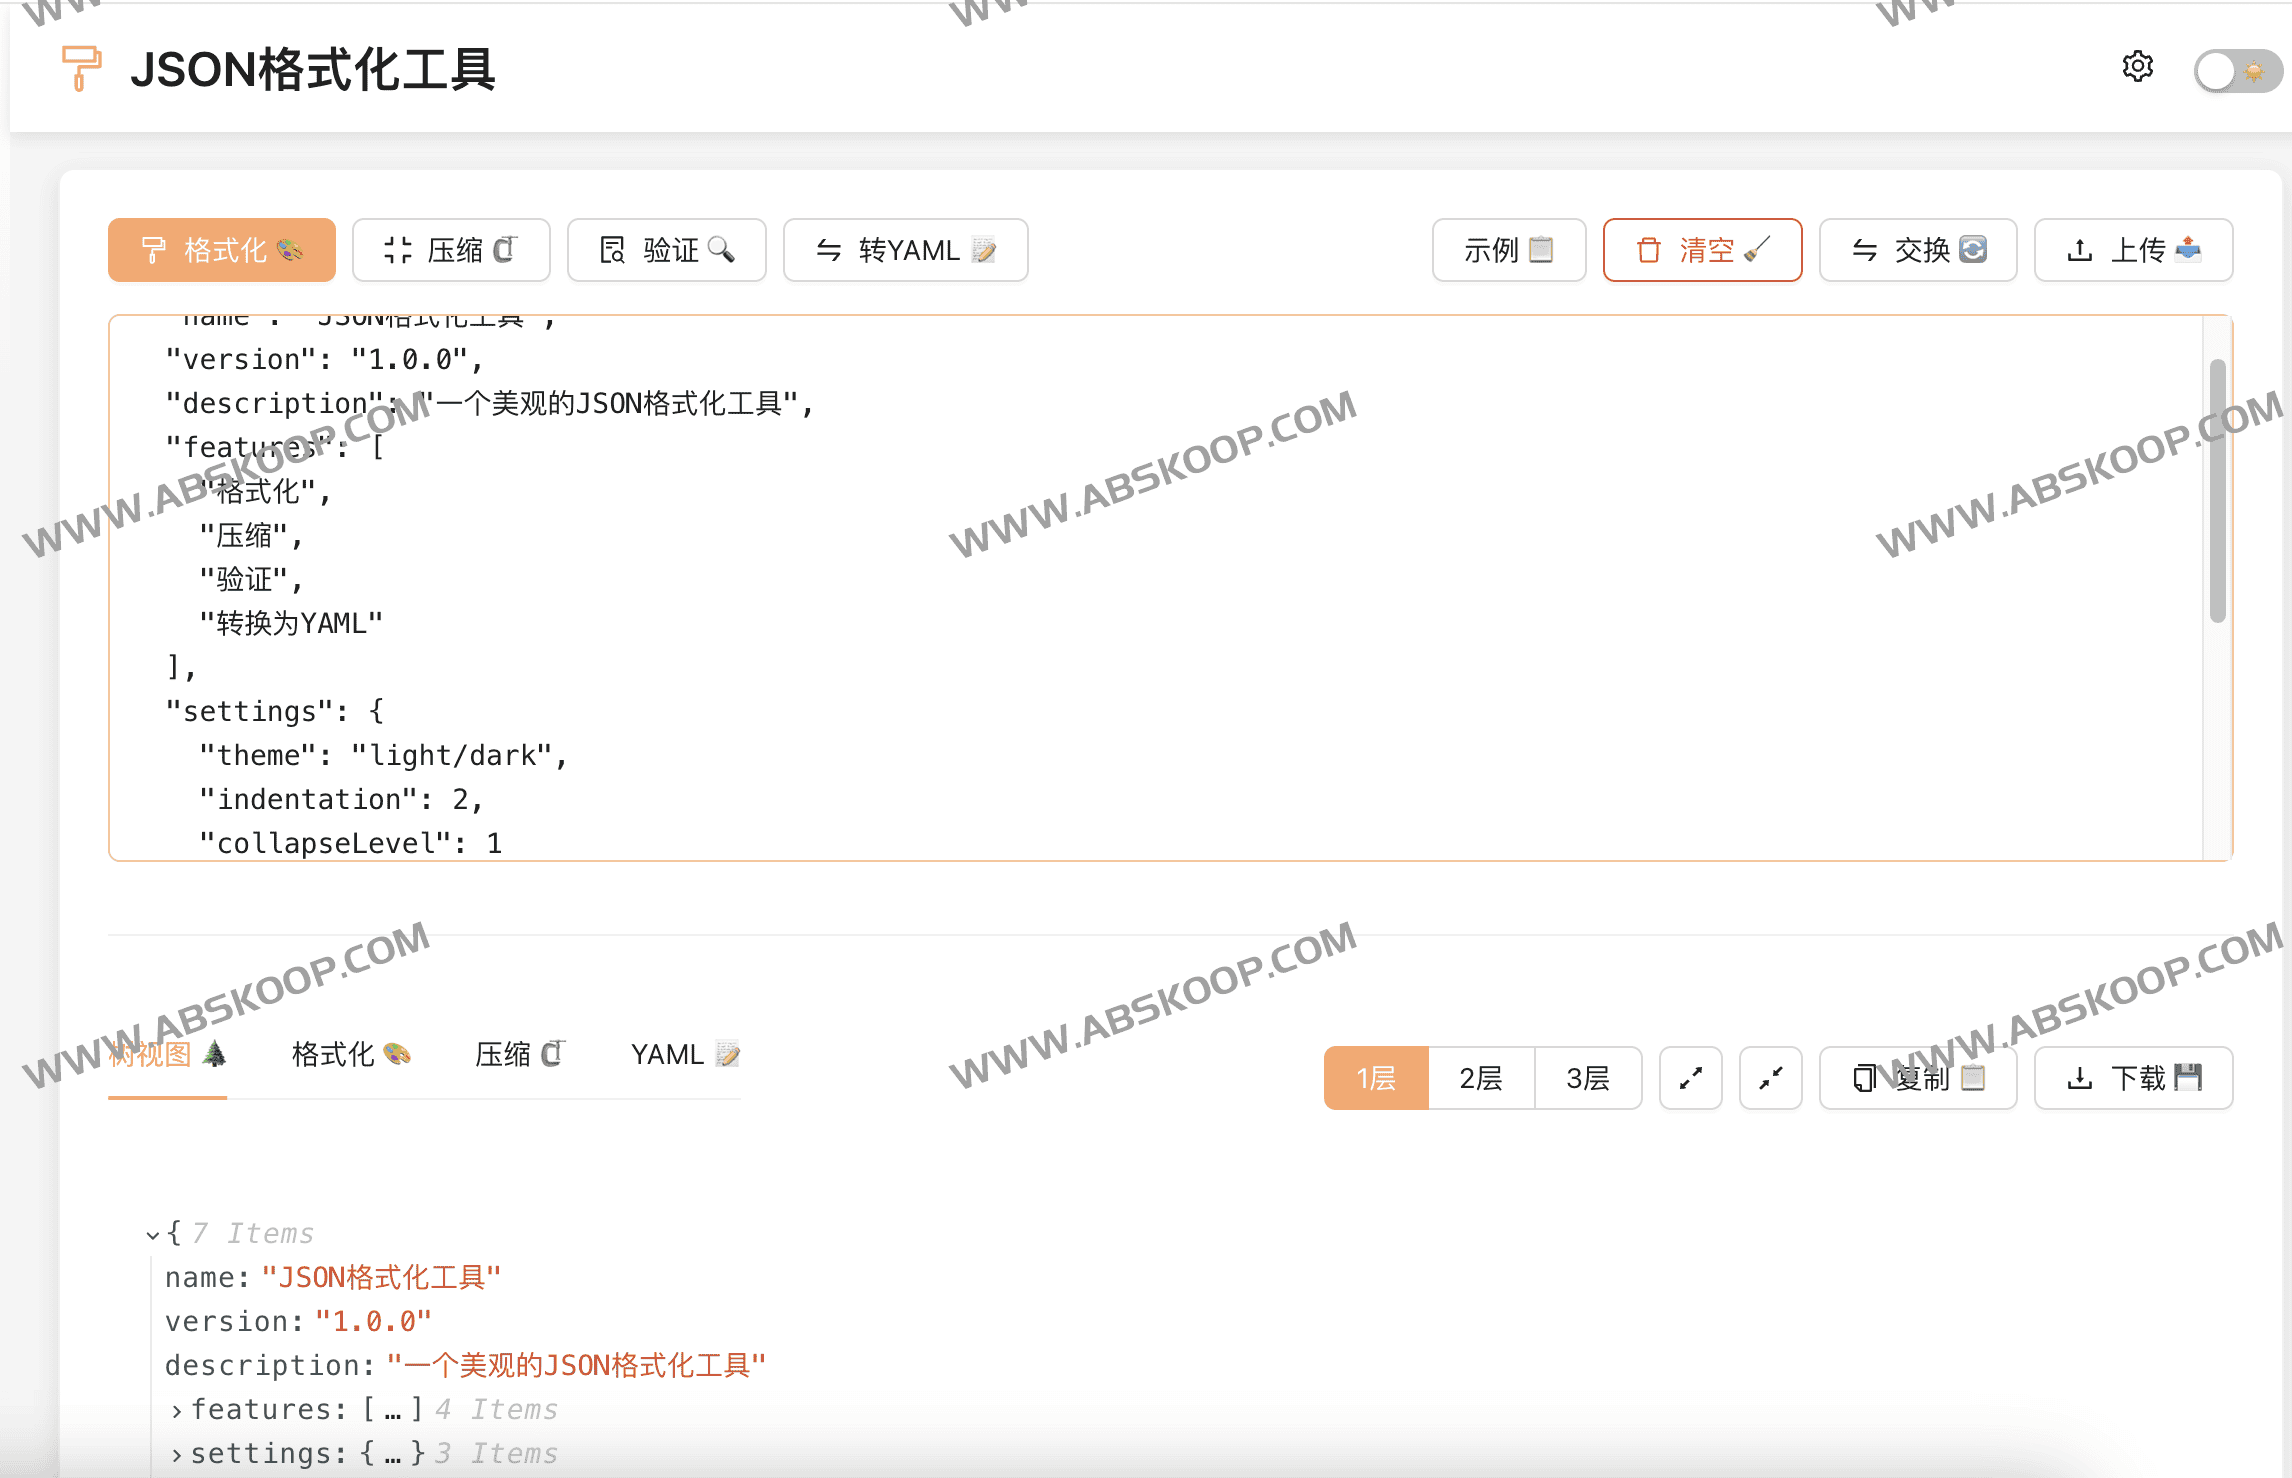Screen dimensions: 2292x1478
Task: Click the 清空 clear button
Action: click(x=1702, y=250)
